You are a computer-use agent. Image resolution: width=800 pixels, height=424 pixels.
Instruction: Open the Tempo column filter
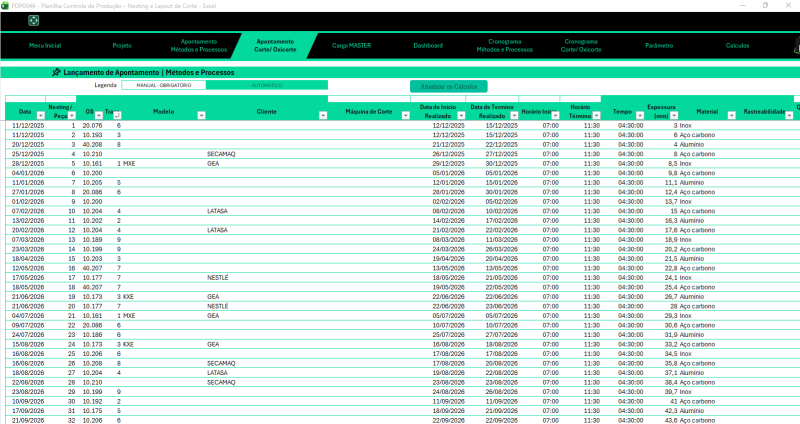[639, 116]
